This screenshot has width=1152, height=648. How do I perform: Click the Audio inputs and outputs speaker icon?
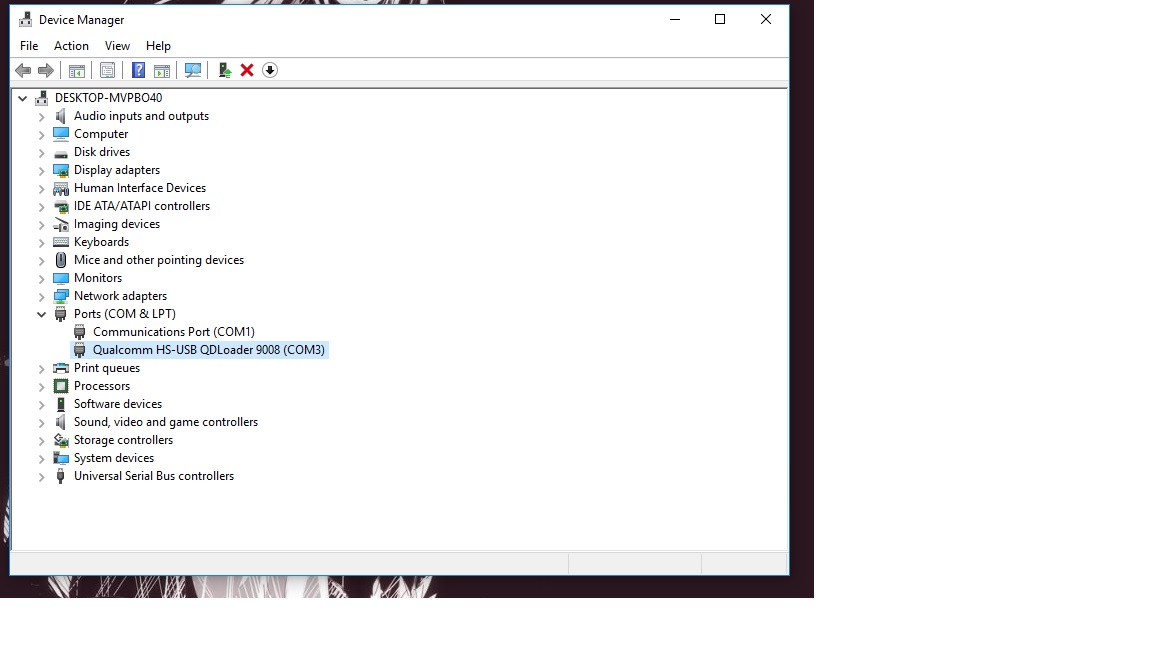[x=61, y=116]
